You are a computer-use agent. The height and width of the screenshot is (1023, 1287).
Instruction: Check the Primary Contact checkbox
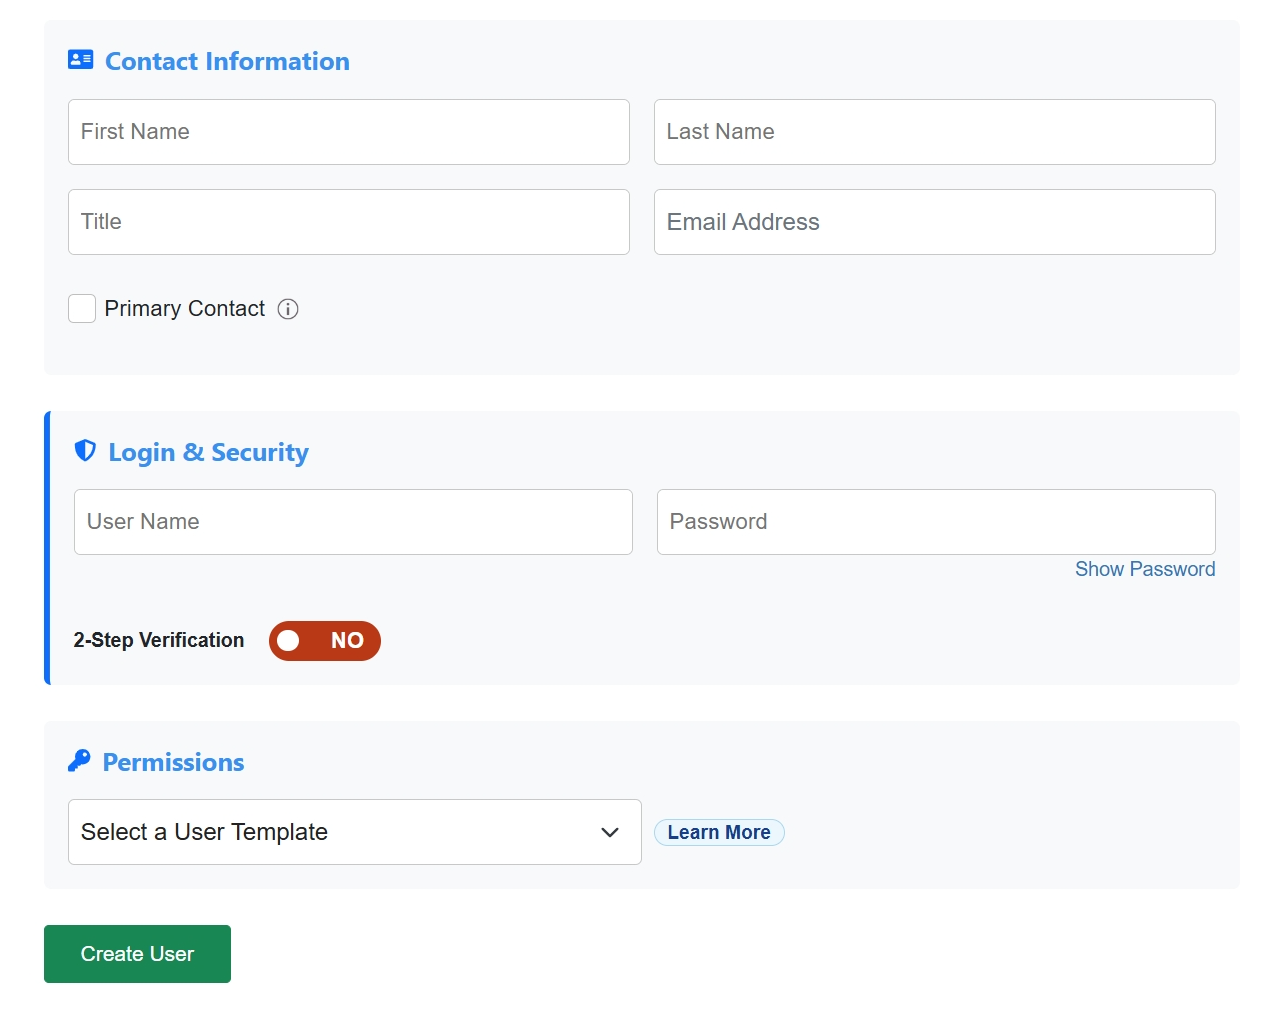pos(82,309)
